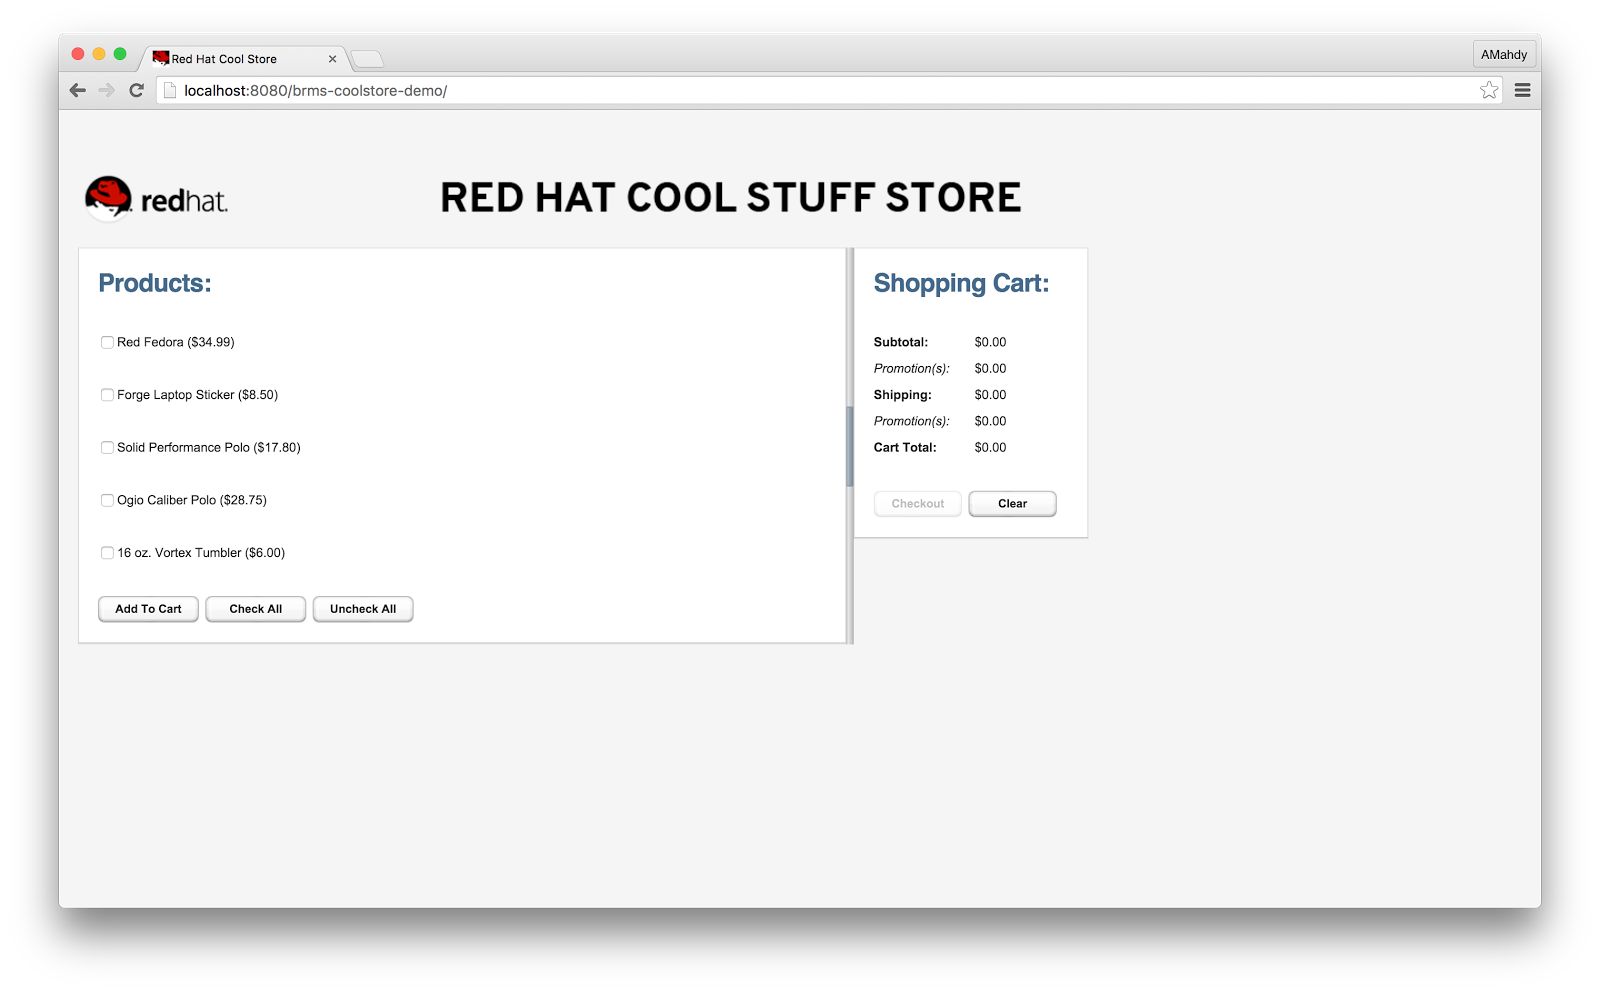Open a new browser tab
The width and height of the screenshot is (1600, 992).
point(367,59)
